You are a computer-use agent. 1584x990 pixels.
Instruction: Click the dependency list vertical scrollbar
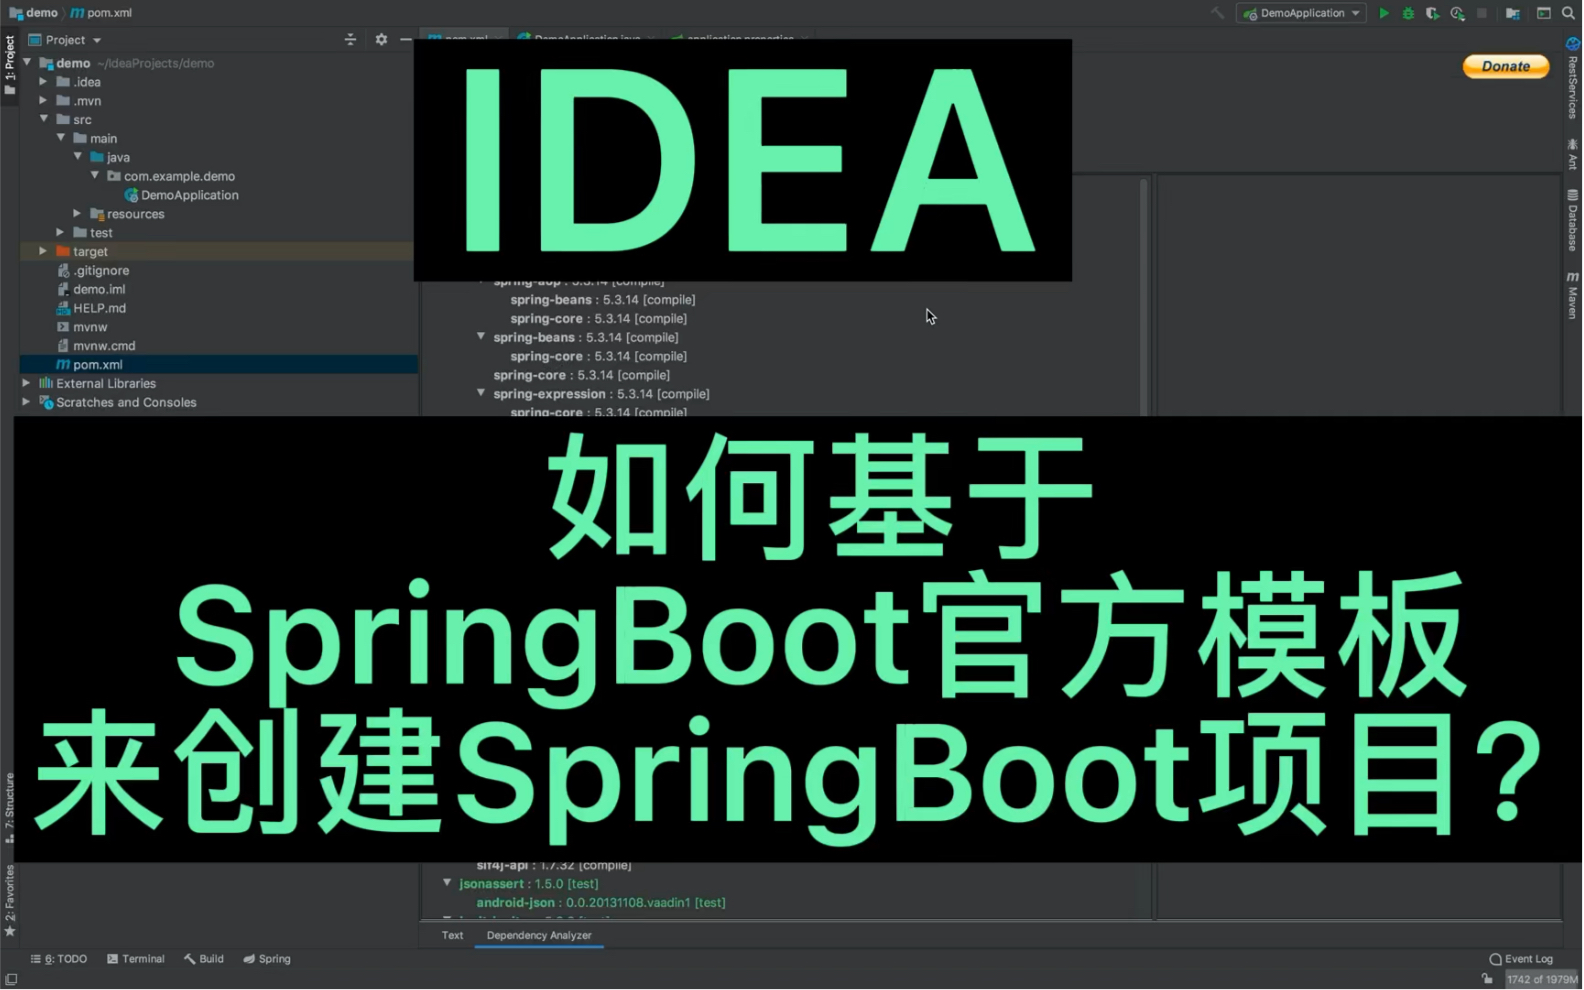[1143, 297]
